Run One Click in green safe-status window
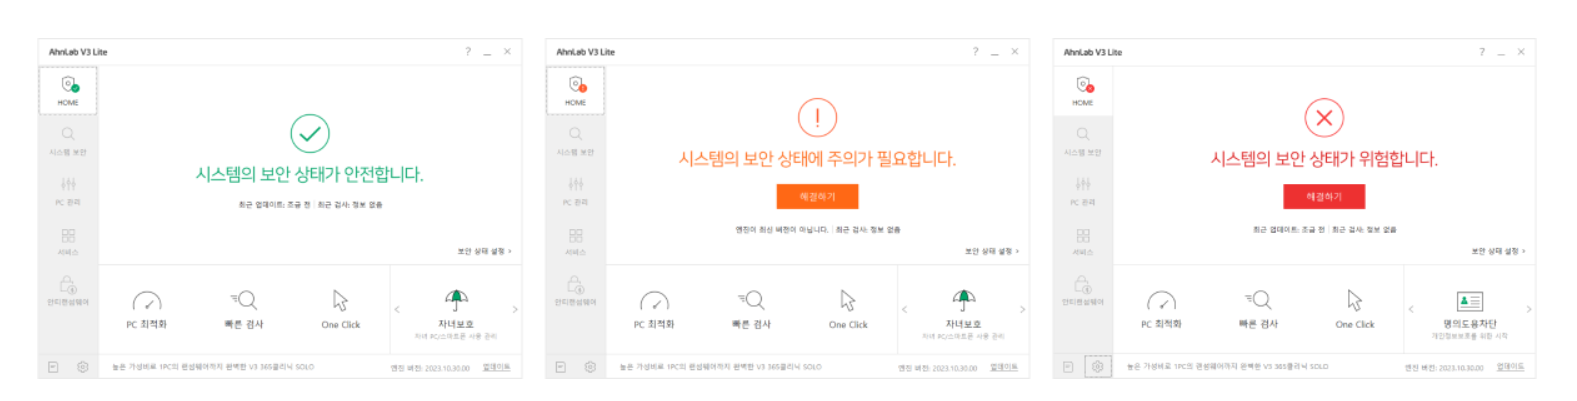Image resolution: width=1577 pixels, height=401 pixels. (x=341, y=310)
